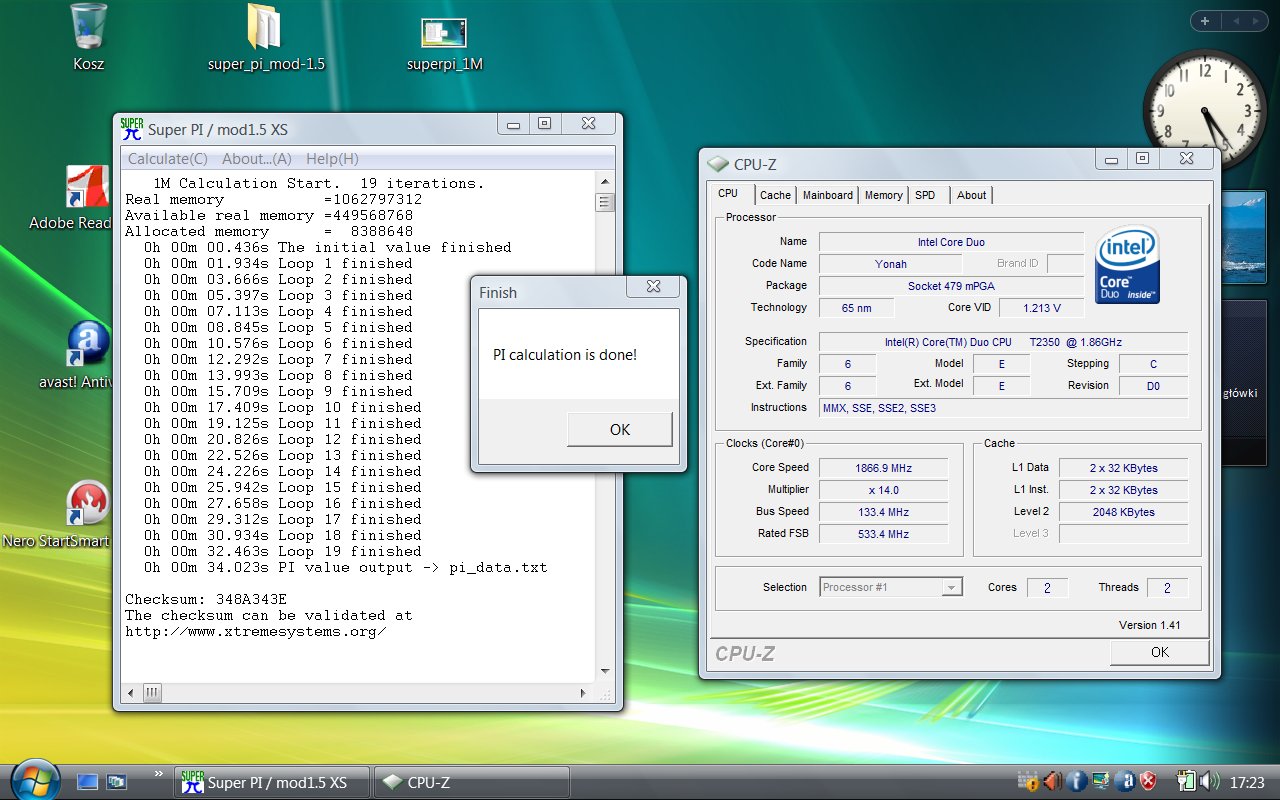This screenshot has height=800, width=1280.
Task: Click the Intel Core Duo logo
Action: pyautogui.click(x=1127, y=265)
